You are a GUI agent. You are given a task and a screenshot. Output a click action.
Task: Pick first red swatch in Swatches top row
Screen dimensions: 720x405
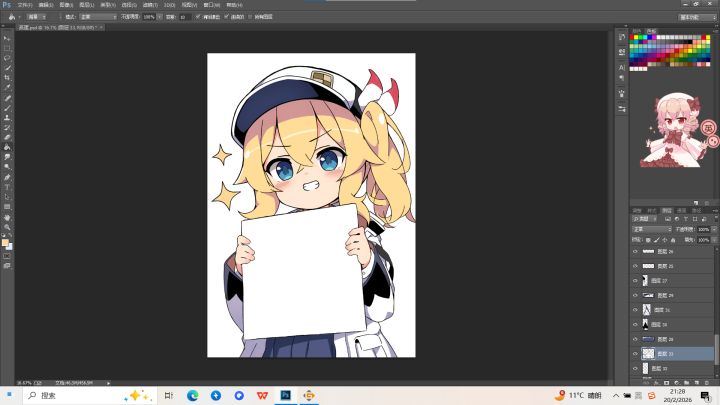tap(631, 37)
